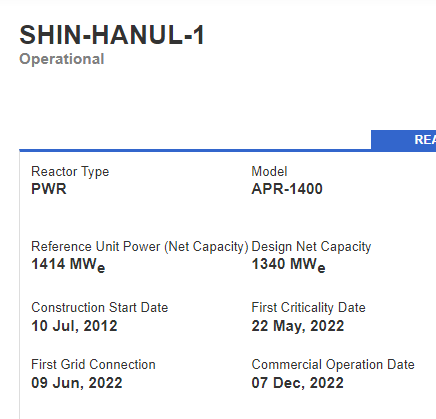This screenshot has width=436, height=419.
Task: Click the Construction Start Date label
Action: pos(100,307)
